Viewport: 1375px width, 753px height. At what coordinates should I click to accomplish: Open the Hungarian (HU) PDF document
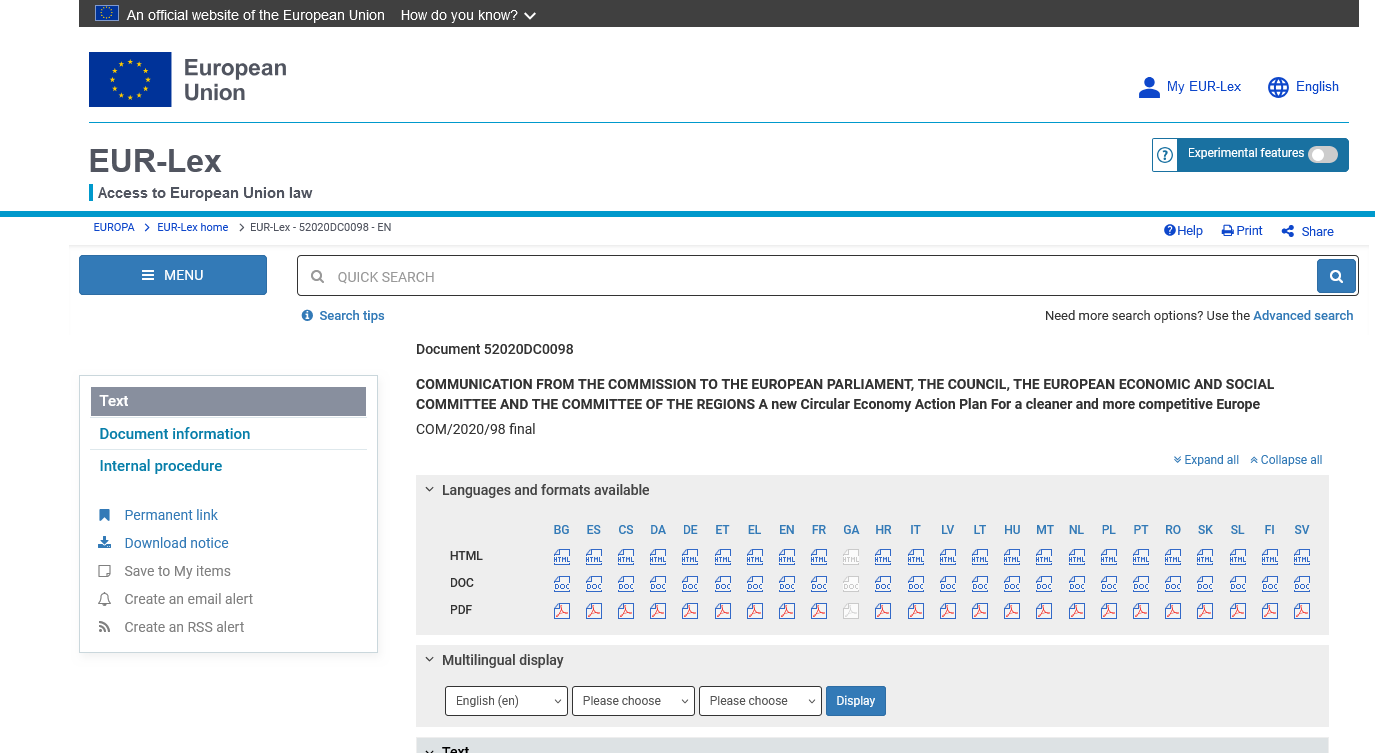click(1012, 611)
